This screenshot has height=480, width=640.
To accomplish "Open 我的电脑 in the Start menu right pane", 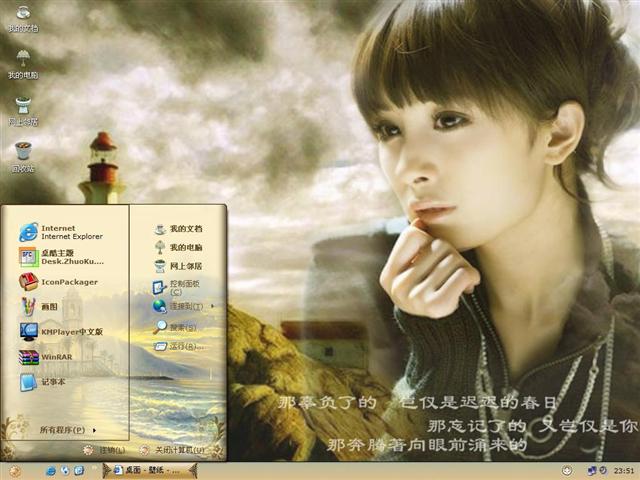I will [178, 247].
